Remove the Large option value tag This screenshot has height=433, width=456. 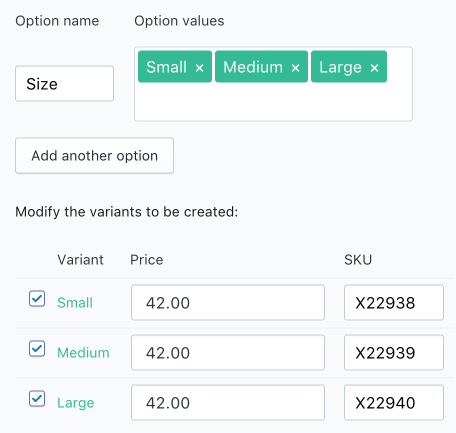click(374, 68)
